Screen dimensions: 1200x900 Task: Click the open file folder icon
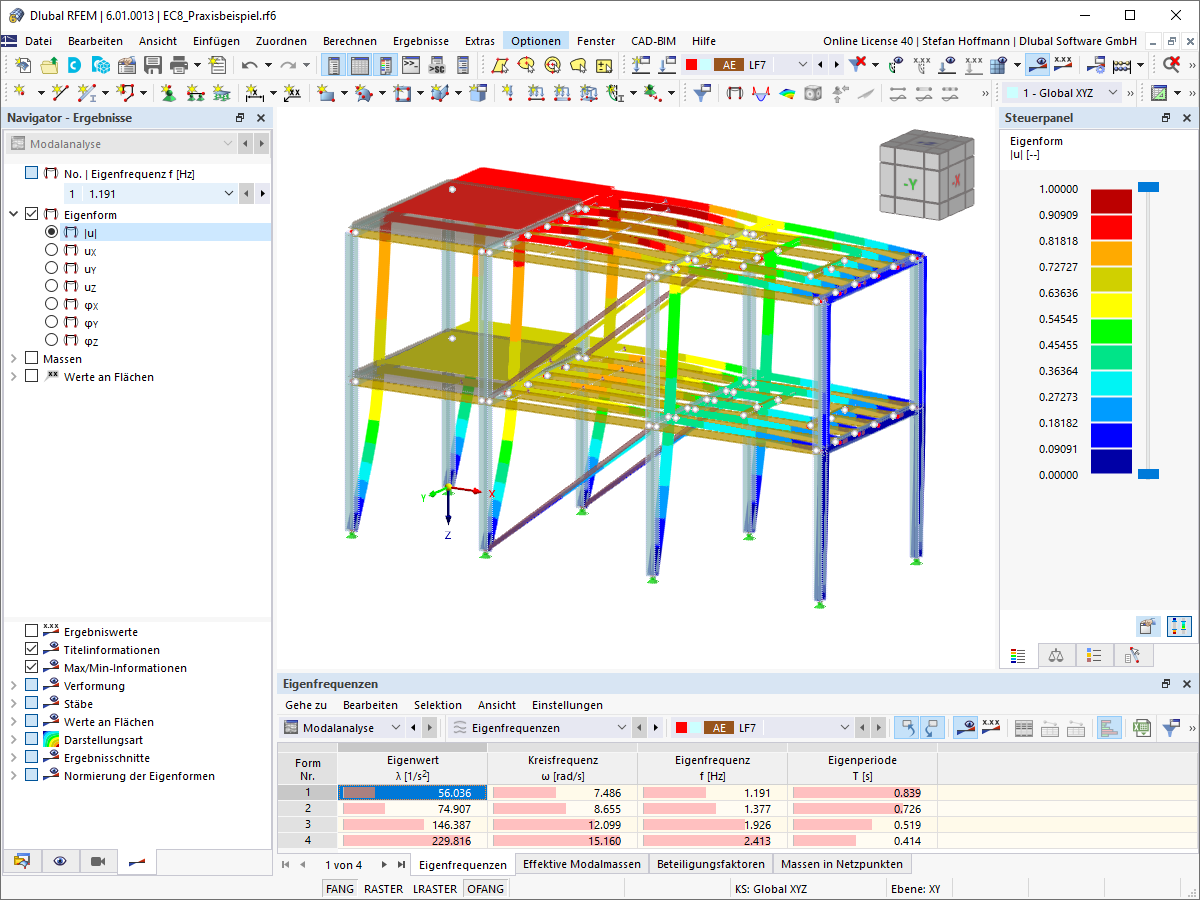pyautogui.click(x=49, y=65)
